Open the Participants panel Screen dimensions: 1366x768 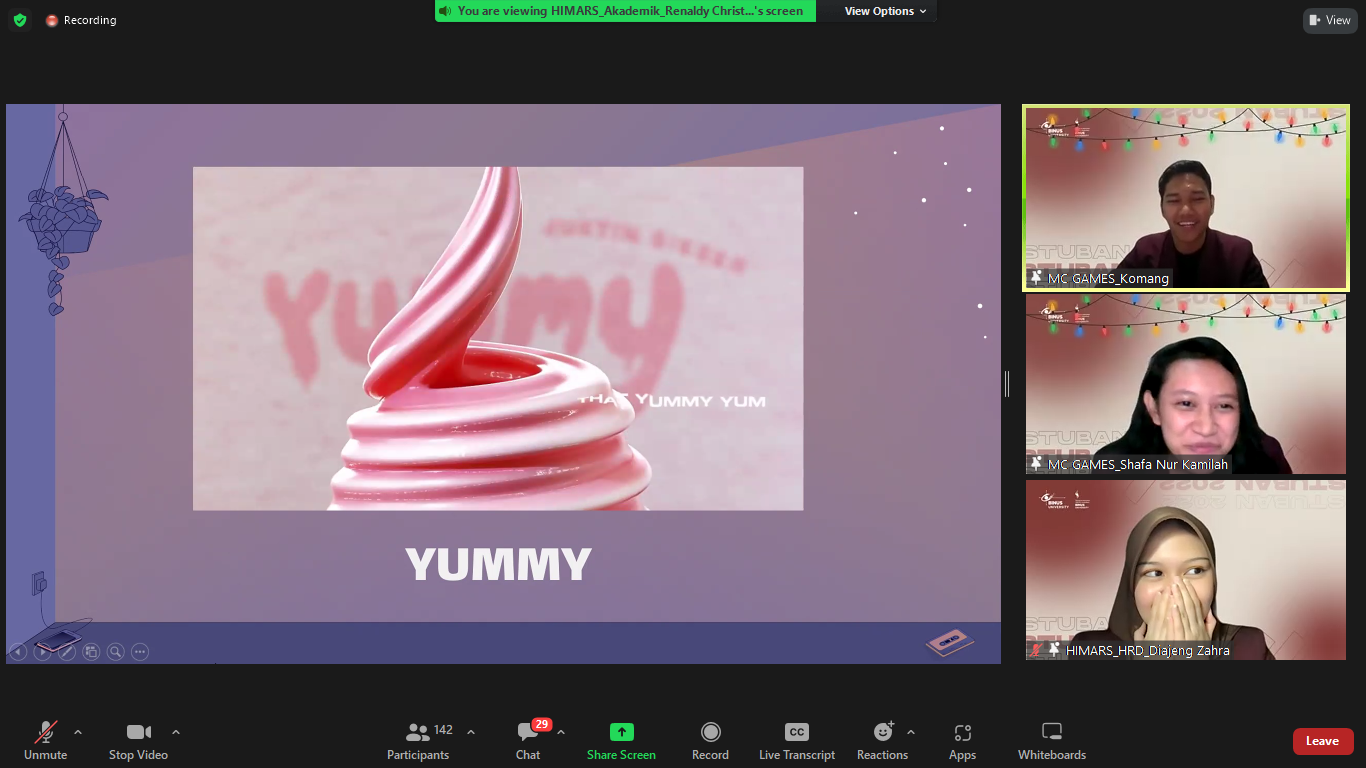[x=418, y=741]
